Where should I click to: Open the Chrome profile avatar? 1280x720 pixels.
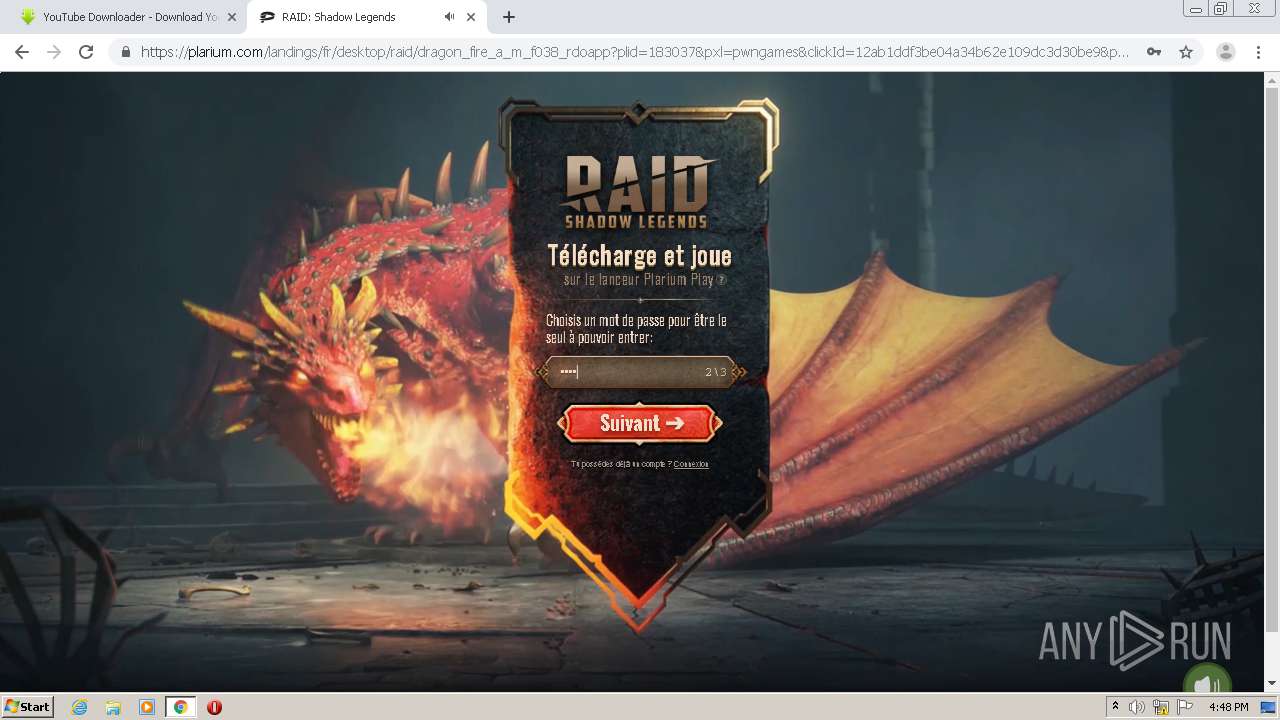[x=1226, y=52]
